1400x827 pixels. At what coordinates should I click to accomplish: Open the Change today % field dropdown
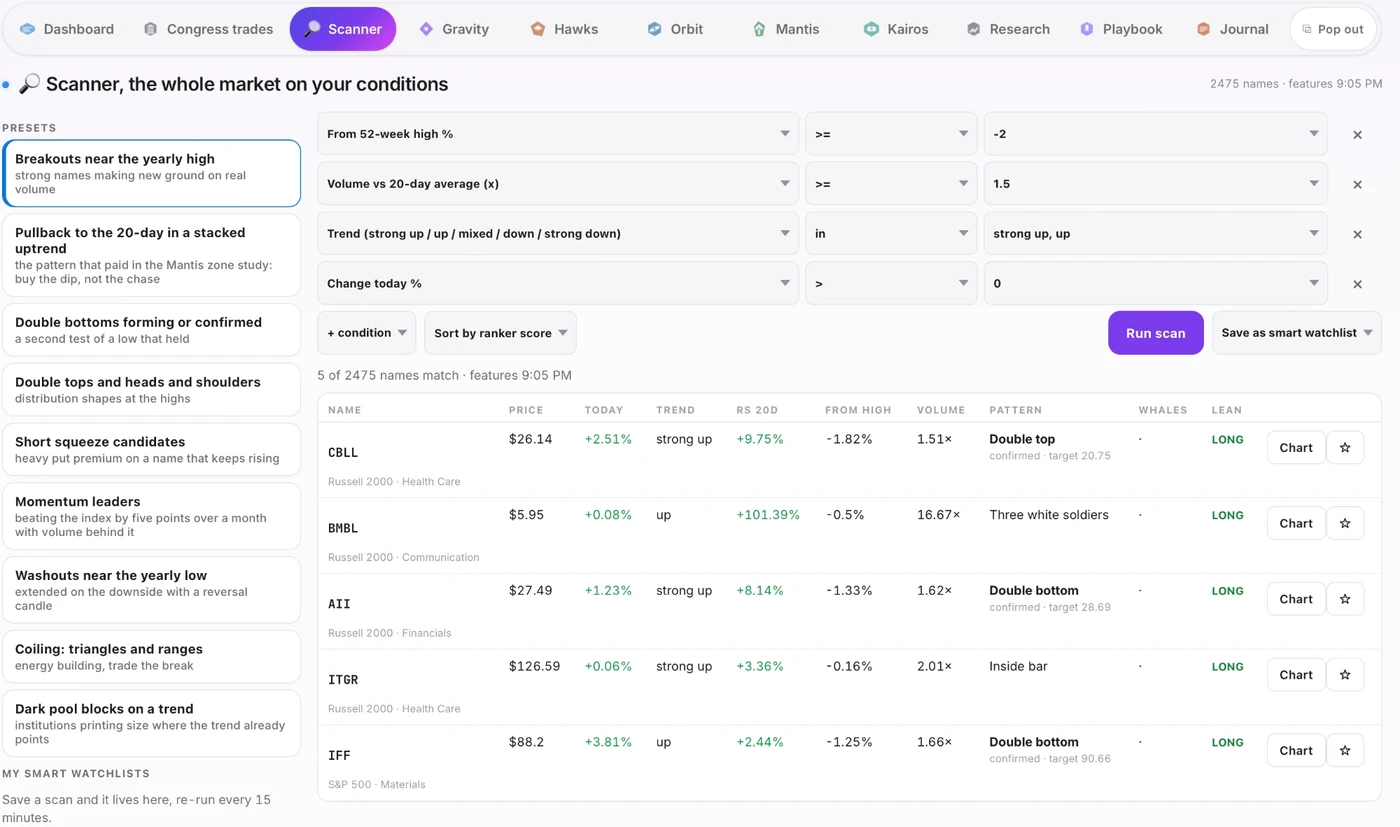(x=558, y=284)
